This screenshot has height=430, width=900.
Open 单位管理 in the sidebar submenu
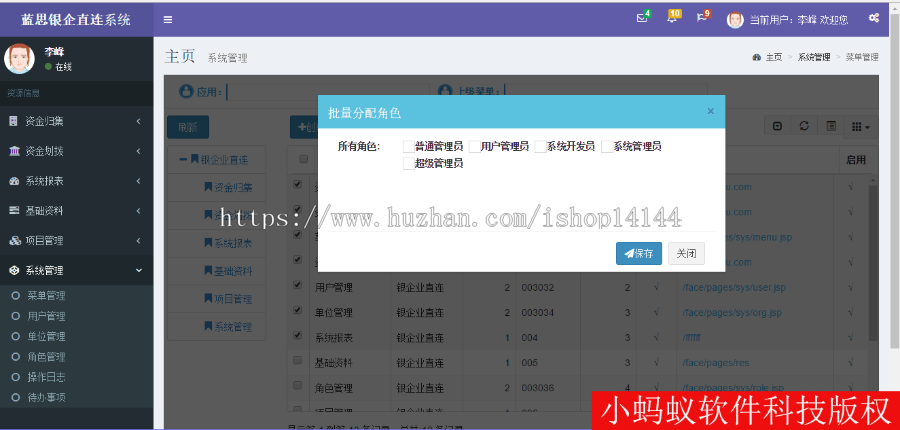click(x=46, y=336)
